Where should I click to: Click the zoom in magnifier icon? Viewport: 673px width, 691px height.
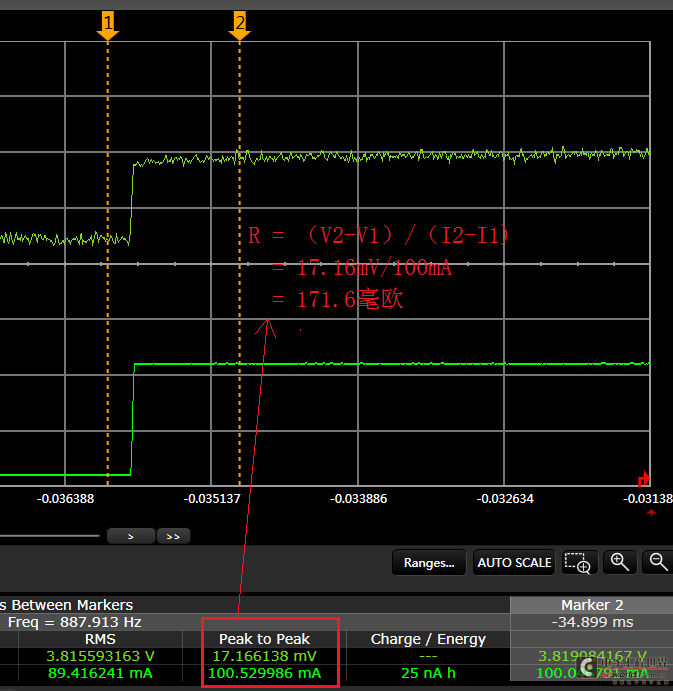pyautogui.click(x=620, y=562)
